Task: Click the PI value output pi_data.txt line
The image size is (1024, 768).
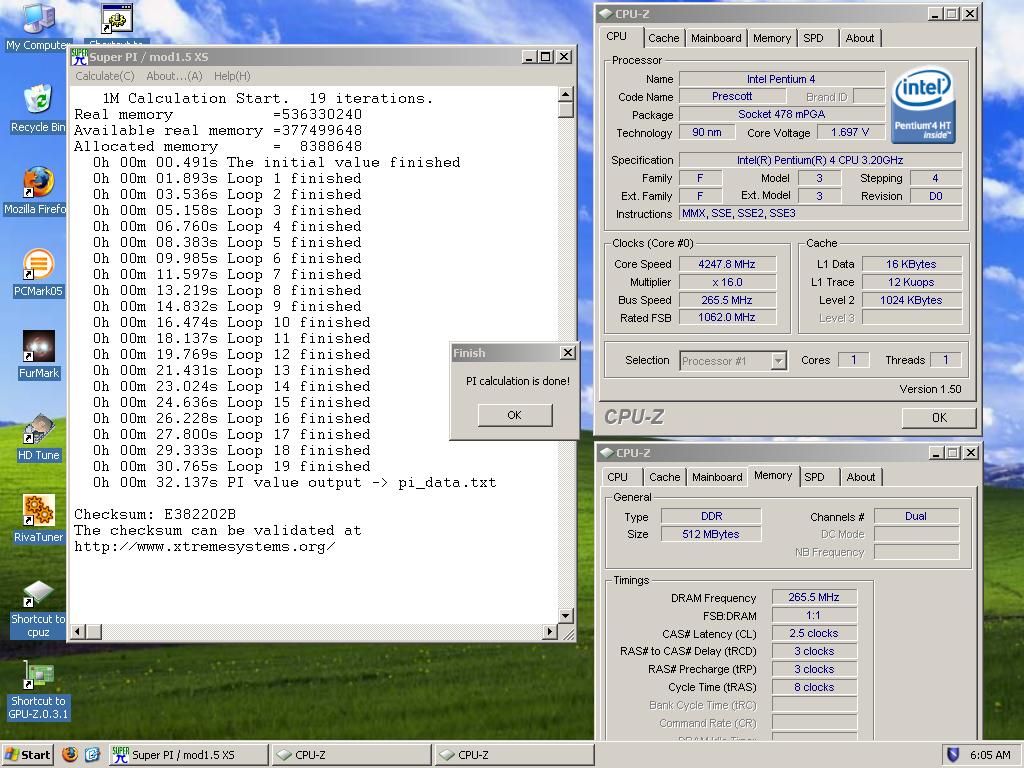Action: tap(294, 483)
